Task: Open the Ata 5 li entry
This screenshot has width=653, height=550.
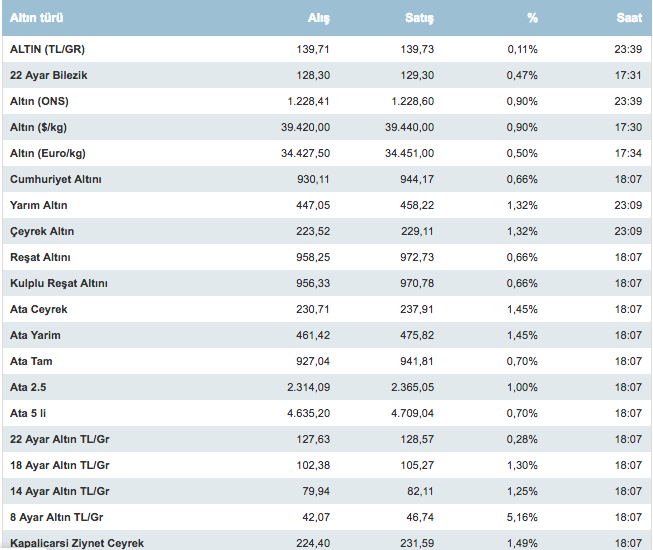Action: click(31, 413)
